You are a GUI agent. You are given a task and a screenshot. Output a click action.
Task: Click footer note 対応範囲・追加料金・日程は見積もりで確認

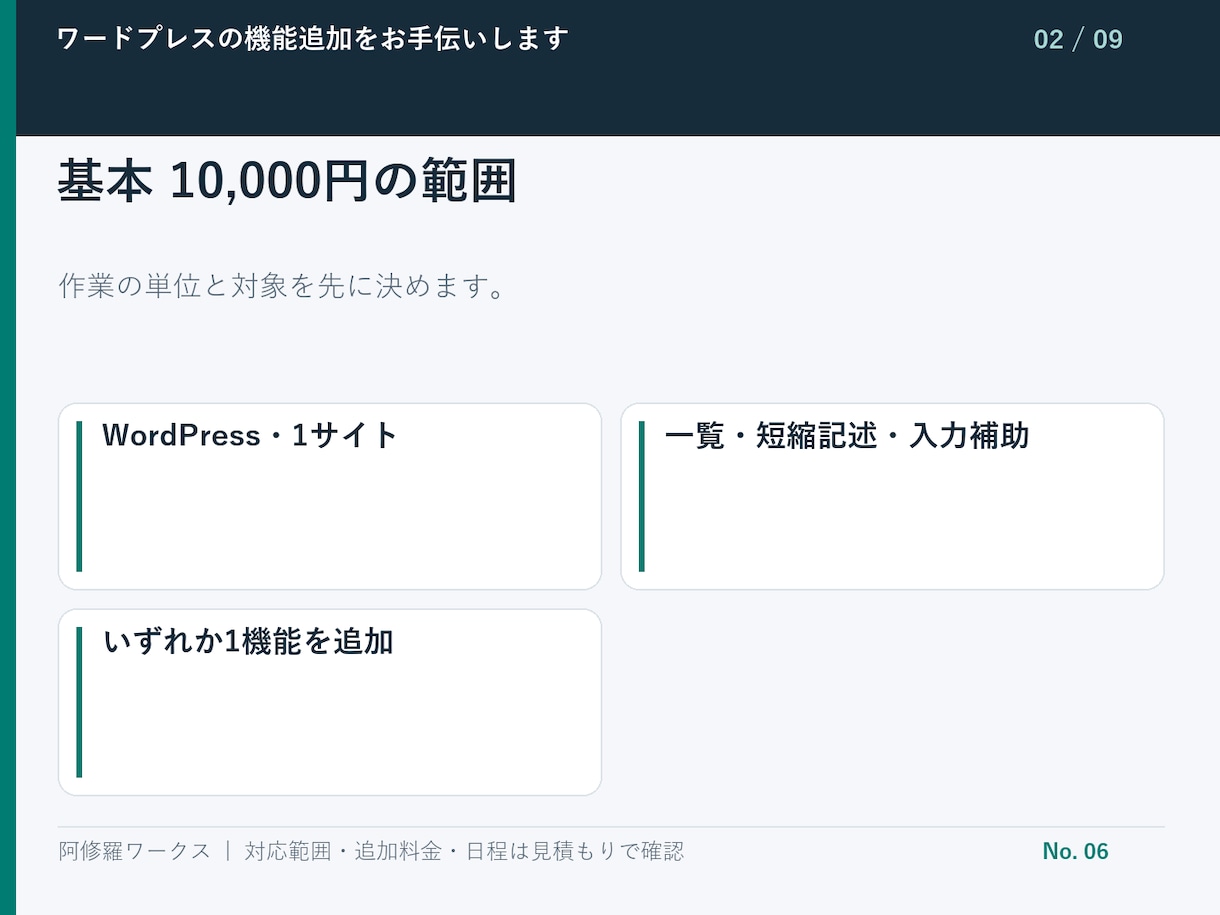pyautogui.click(x=464, y=851)
